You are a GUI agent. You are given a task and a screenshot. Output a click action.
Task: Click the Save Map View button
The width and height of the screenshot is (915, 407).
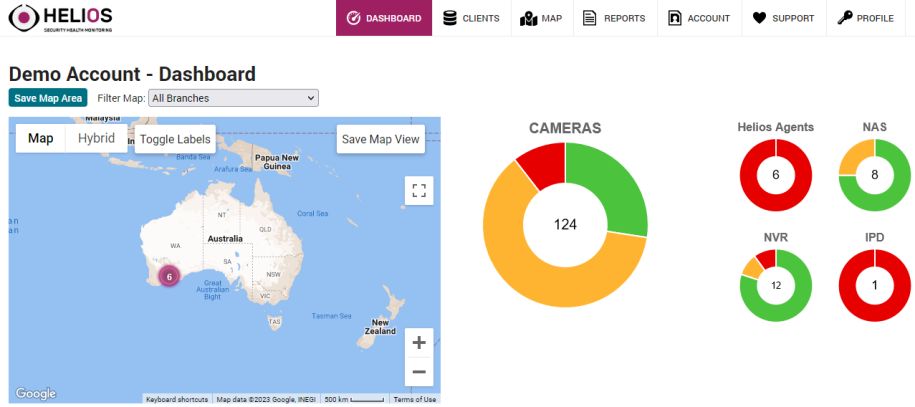(380, 139)
